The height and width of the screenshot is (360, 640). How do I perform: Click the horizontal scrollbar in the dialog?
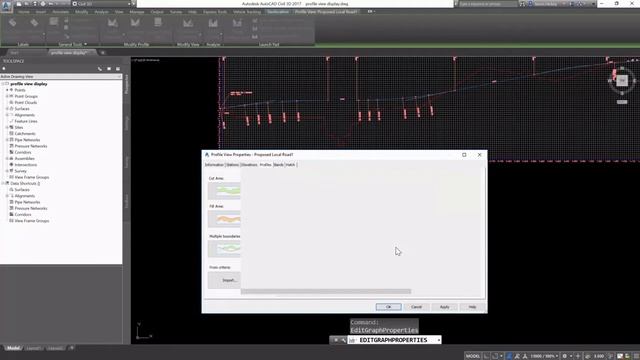[x=326, y=291]
